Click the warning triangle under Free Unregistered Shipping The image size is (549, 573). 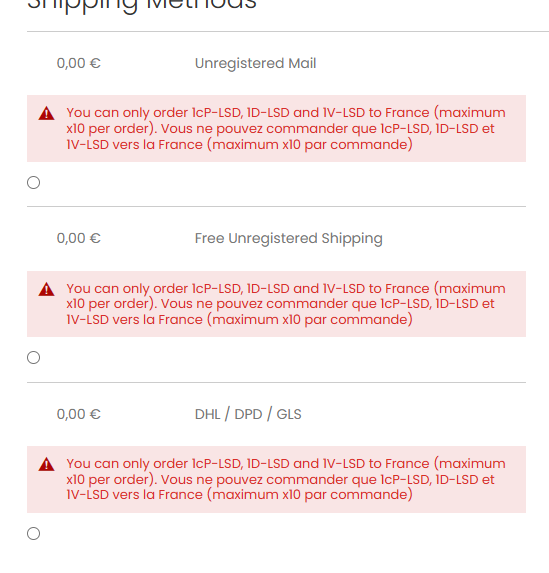click(x=46, y=289)
